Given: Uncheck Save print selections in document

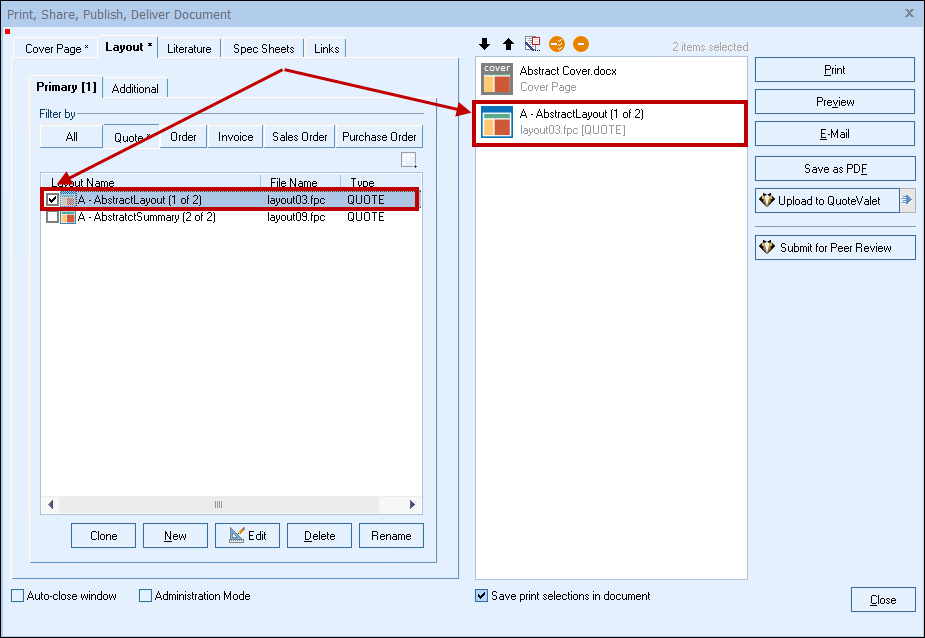Looking at the screenshot, I should pos(482,596).
